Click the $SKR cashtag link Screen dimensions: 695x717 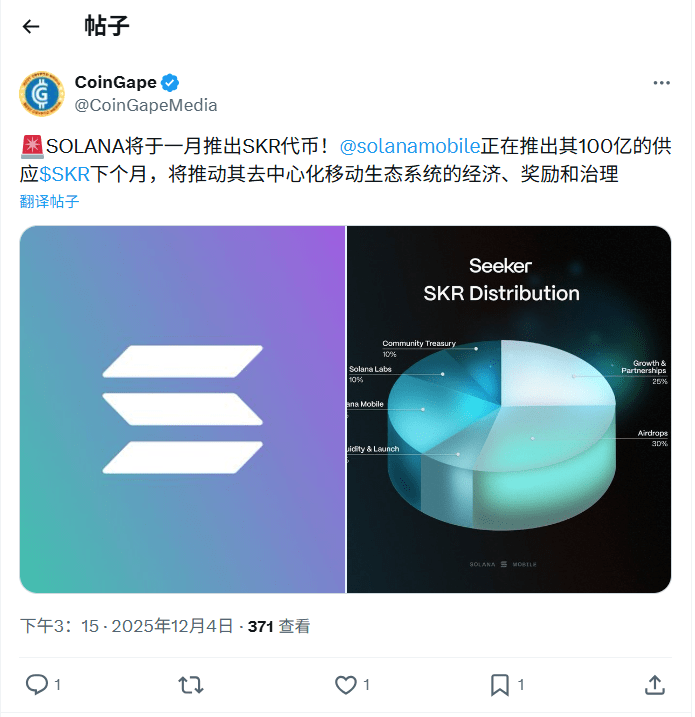[x=64, y=174]
